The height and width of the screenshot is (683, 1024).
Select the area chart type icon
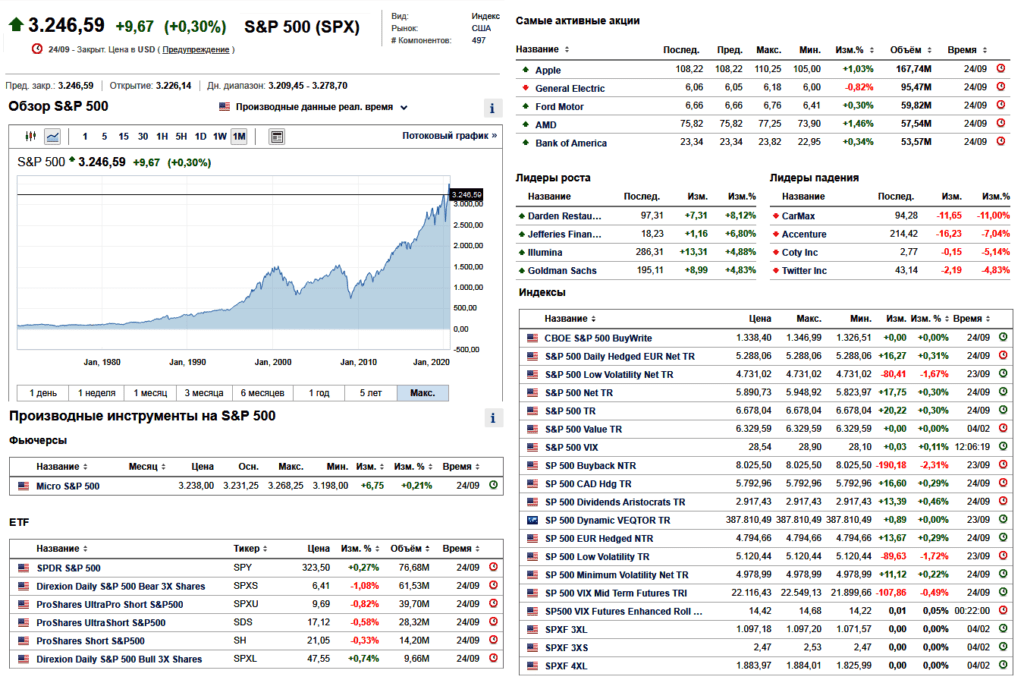pyautogui.click(x=52, y=136)
